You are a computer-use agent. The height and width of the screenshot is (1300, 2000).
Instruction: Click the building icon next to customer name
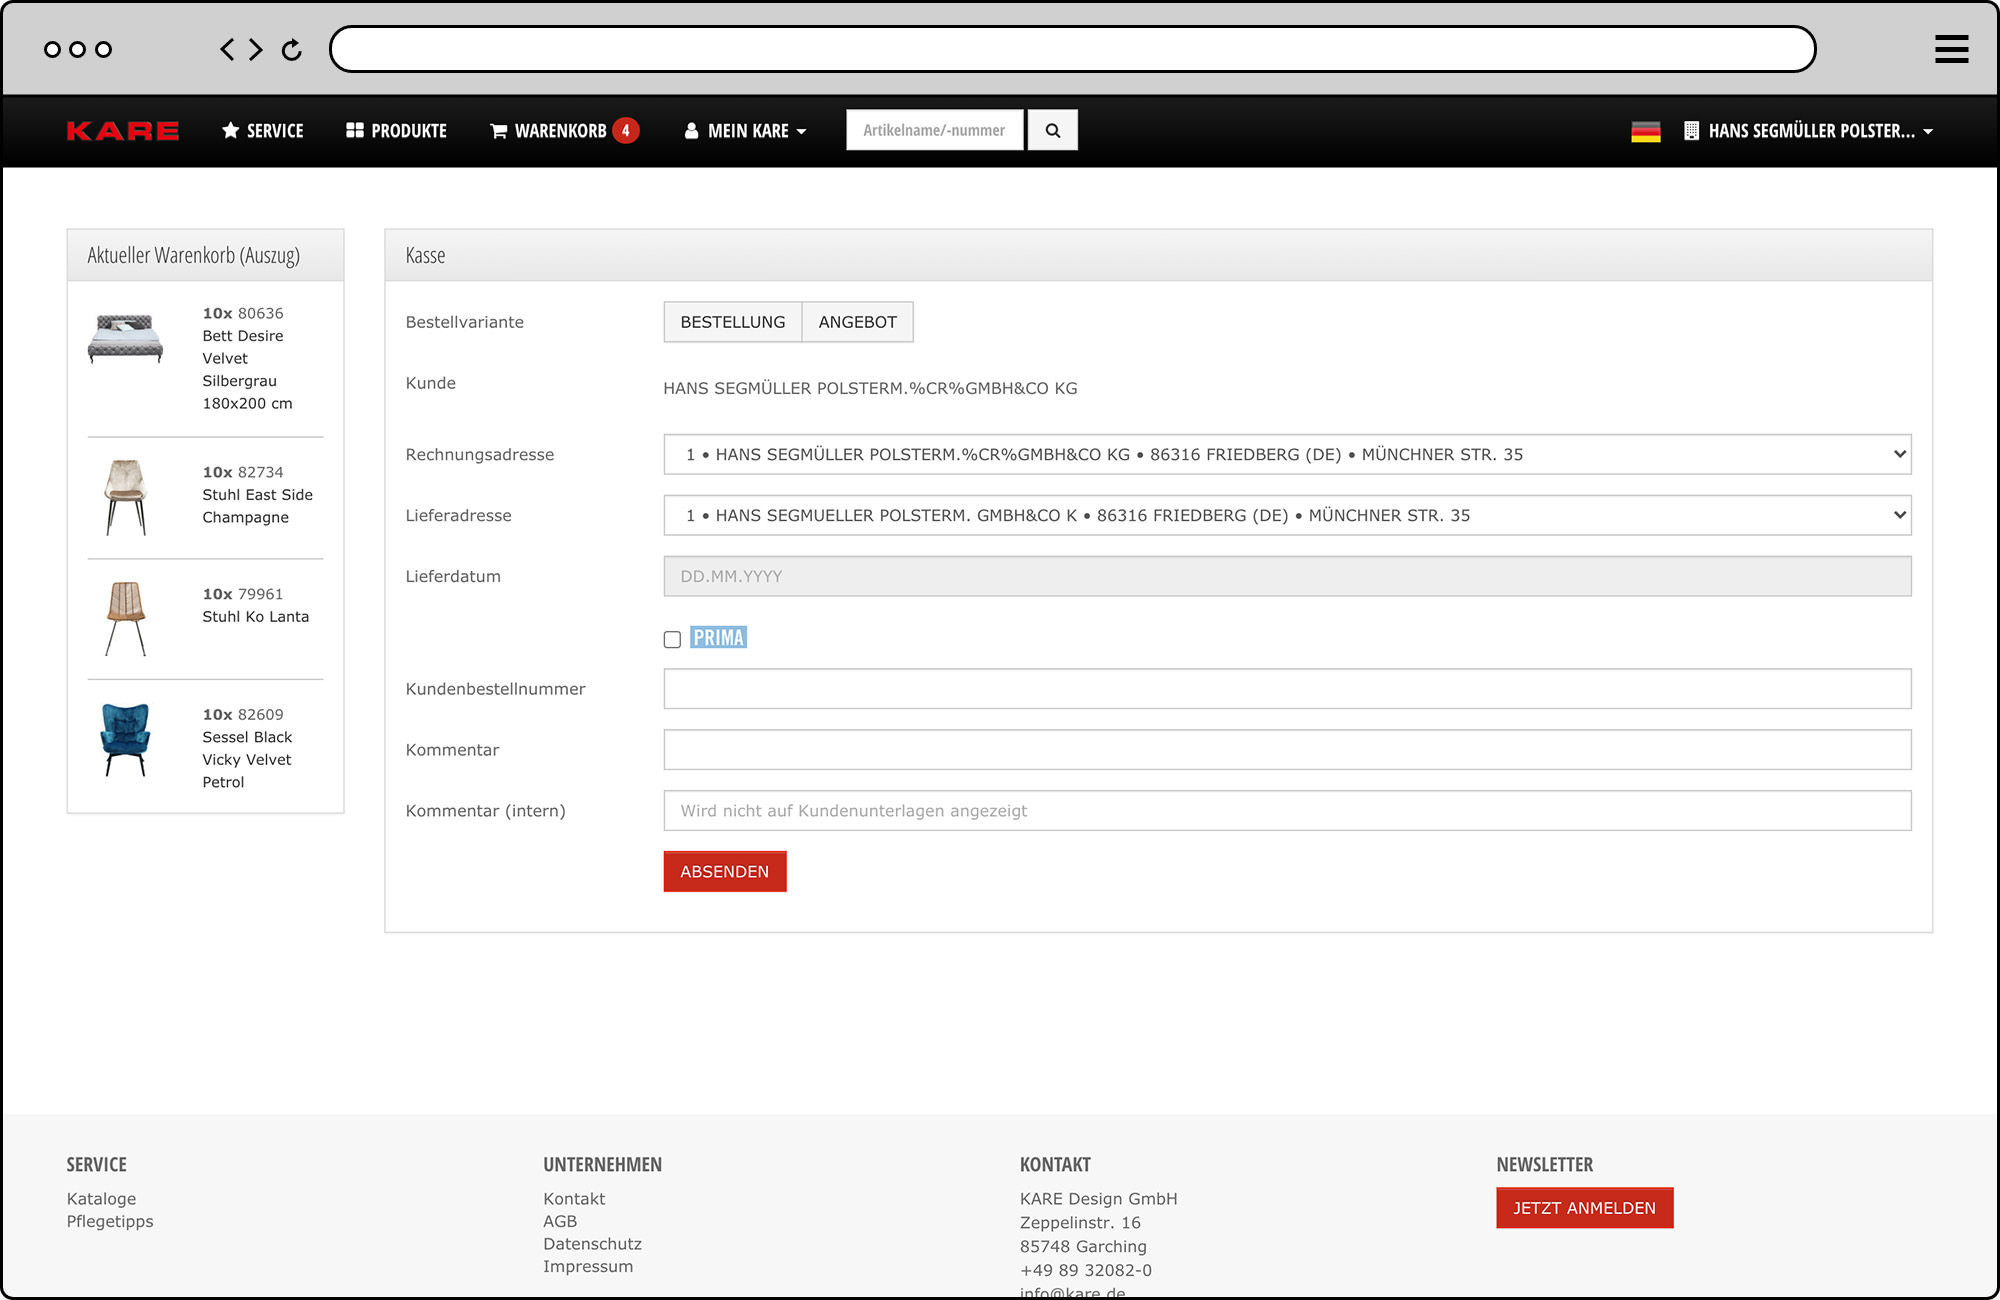pyautogui.click(x=1691, y=131)
